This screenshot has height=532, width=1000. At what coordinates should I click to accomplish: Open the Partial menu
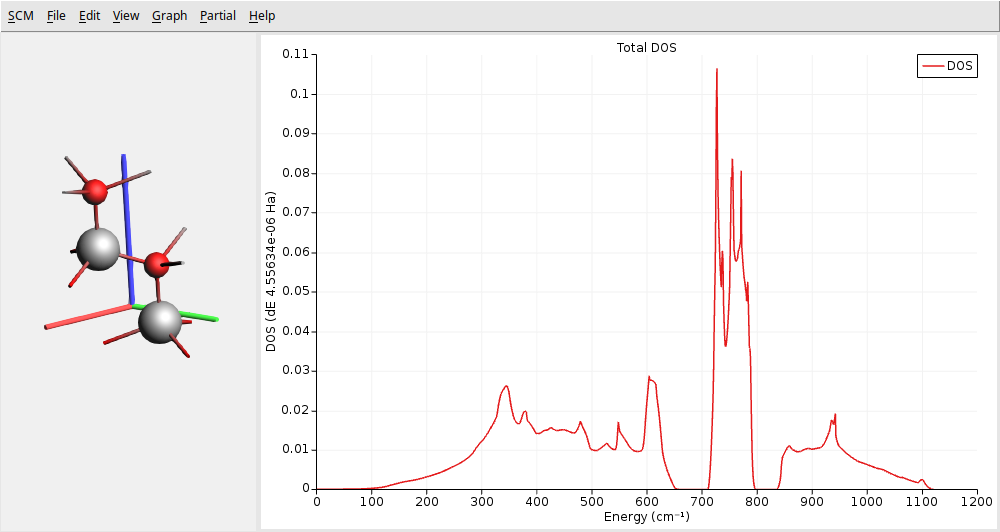tap(218, 16)
